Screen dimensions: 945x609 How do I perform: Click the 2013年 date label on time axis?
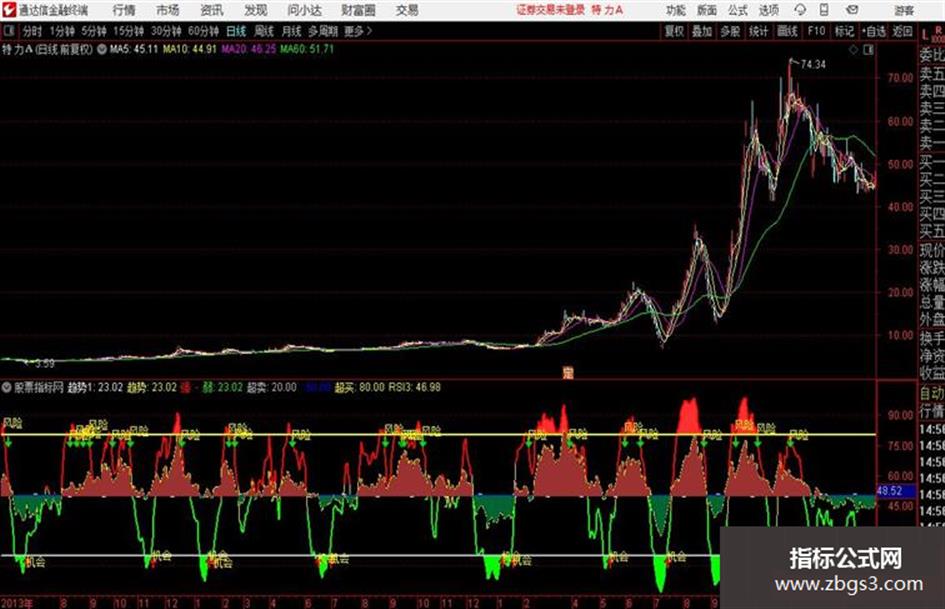pyautogui.click(x=17, y=602)
